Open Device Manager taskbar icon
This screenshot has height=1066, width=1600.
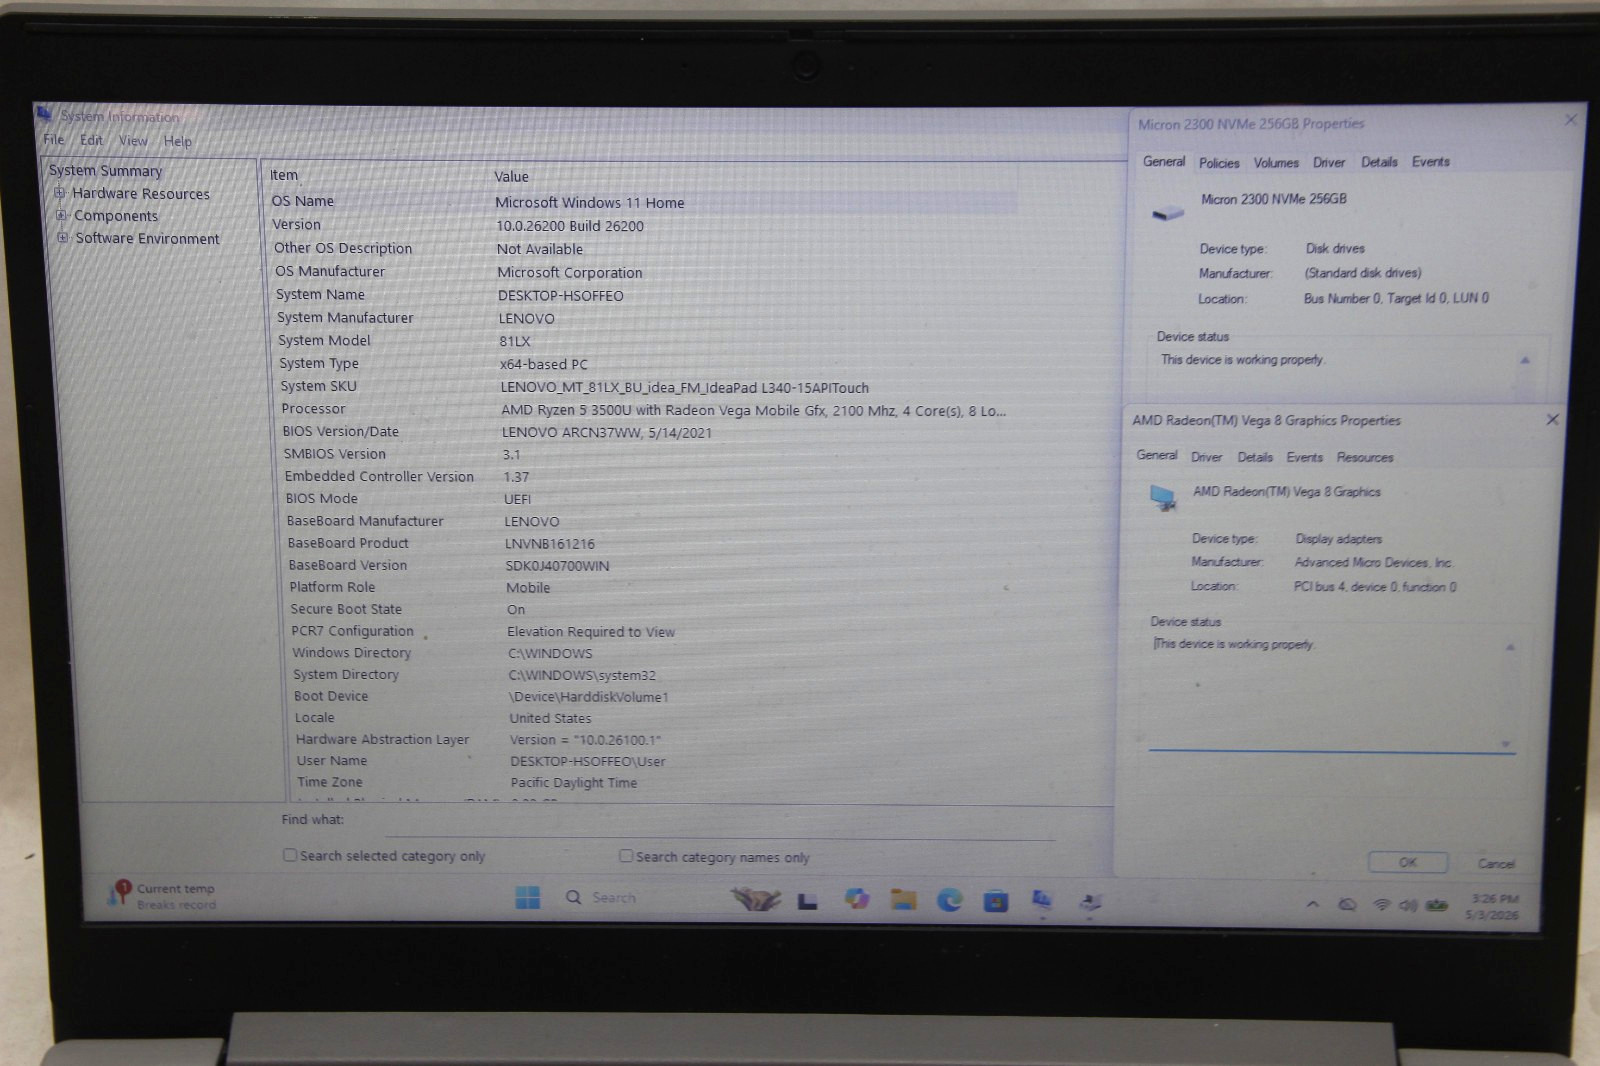point(1090,901)
